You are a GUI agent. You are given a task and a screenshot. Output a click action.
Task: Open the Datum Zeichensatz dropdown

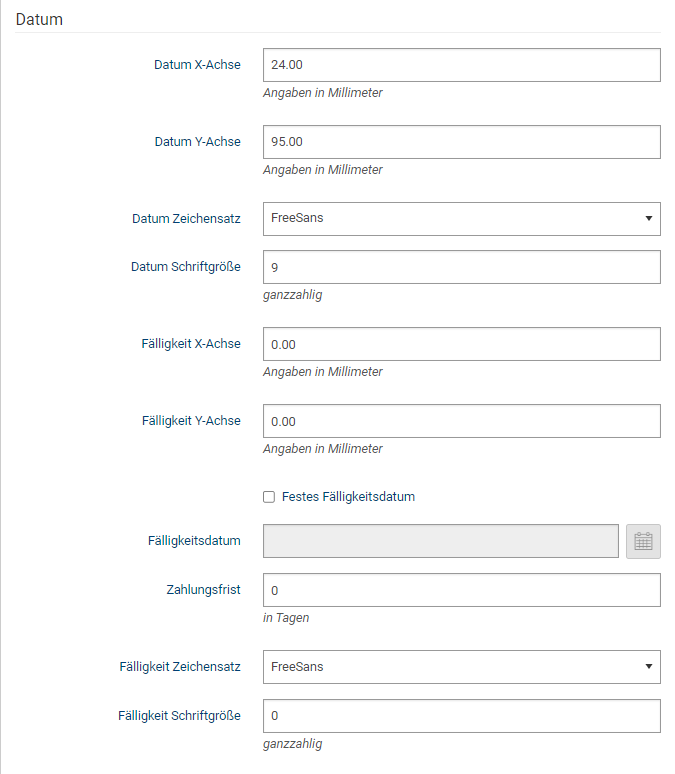(462, 219)
